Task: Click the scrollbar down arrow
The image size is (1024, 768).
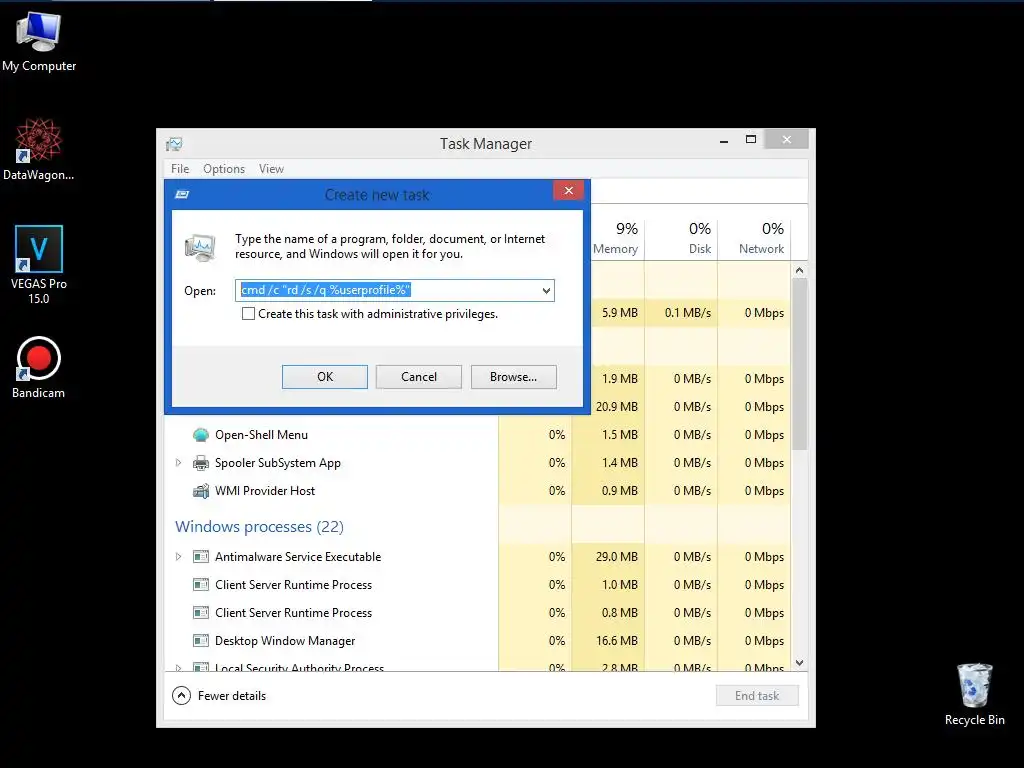Action: [x=799, y=663]
